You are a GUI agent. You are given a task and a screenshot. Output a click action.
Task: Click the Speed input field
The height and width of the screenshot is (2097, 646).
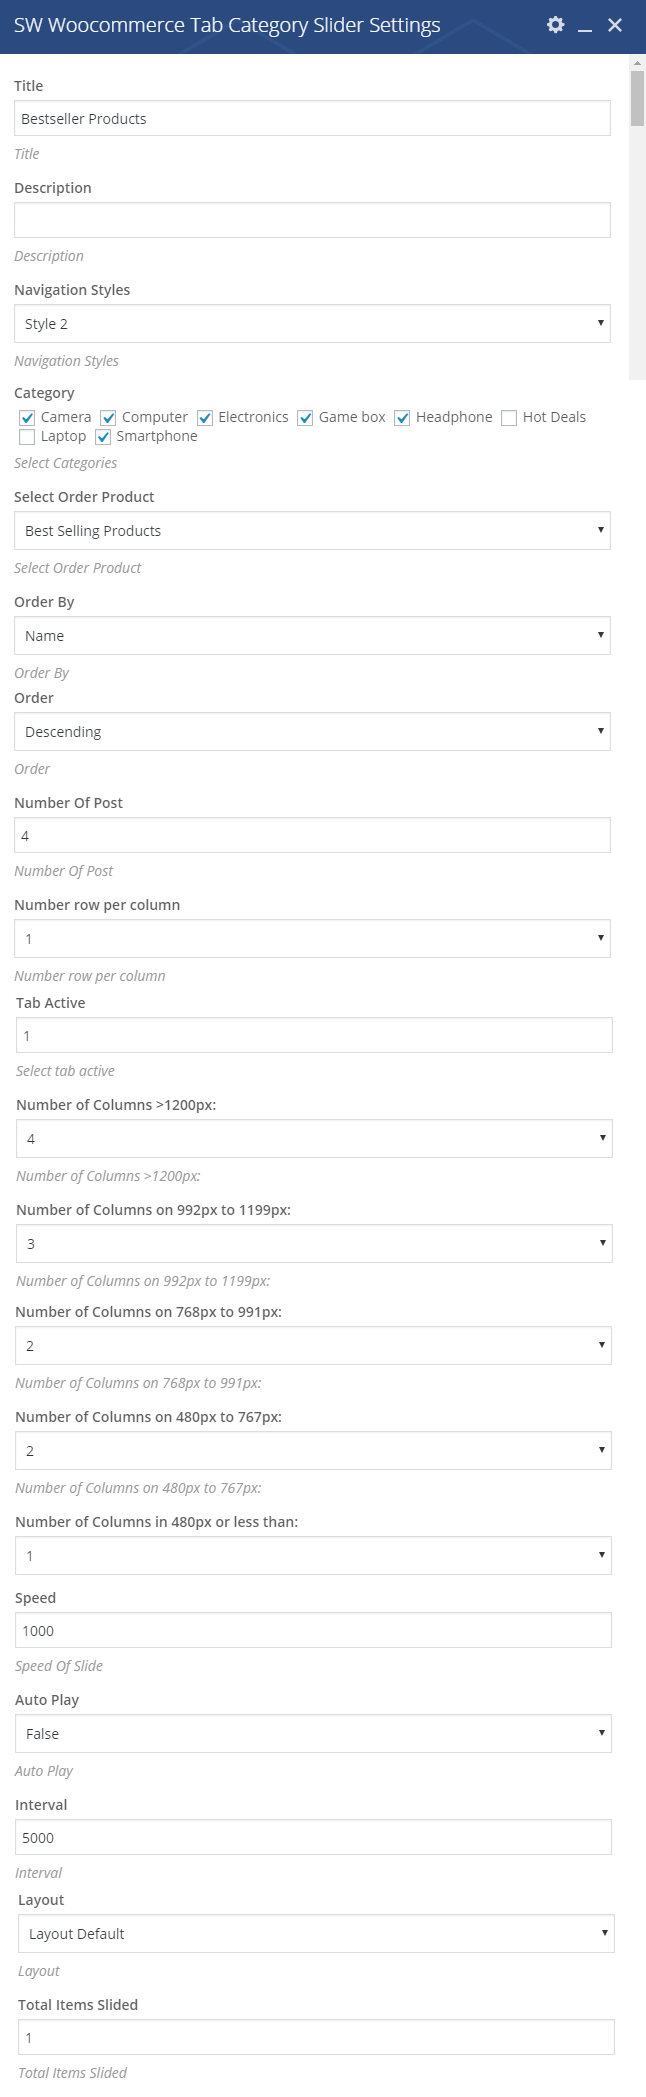(313, 1630)
